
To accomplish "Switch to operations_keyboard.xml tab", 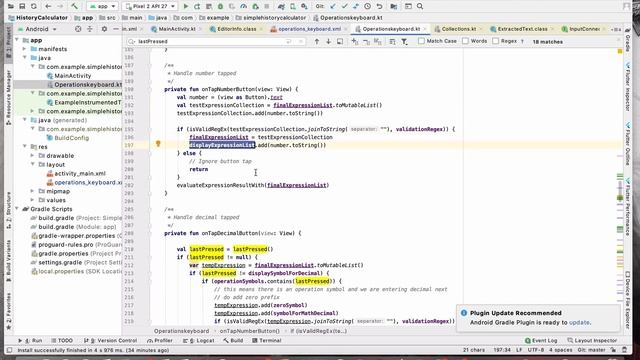I will 309,29.
